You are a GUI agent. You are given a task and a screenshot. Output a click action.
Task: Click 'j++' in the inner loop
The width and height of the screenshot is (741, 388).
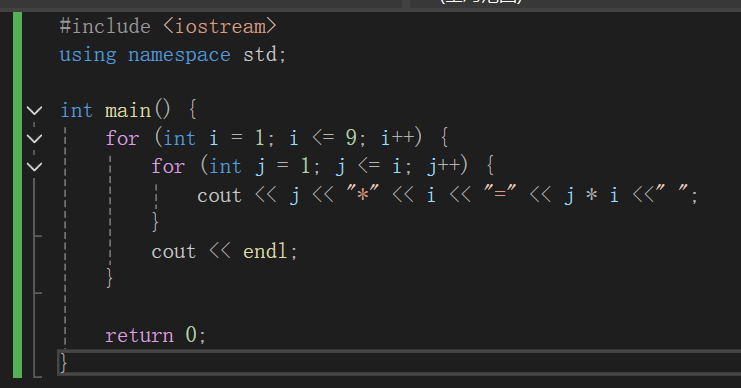443,166
